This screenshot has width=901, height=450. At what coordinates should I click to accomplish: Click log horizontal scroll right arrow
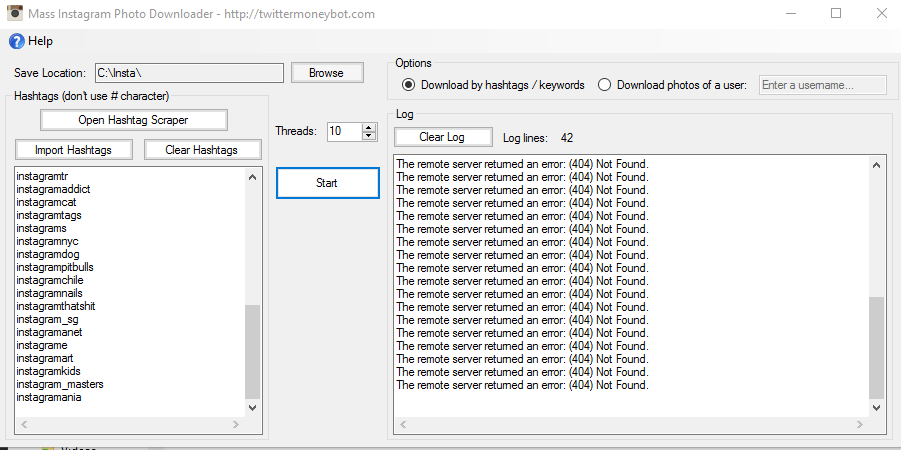click(x=859, y=425)
